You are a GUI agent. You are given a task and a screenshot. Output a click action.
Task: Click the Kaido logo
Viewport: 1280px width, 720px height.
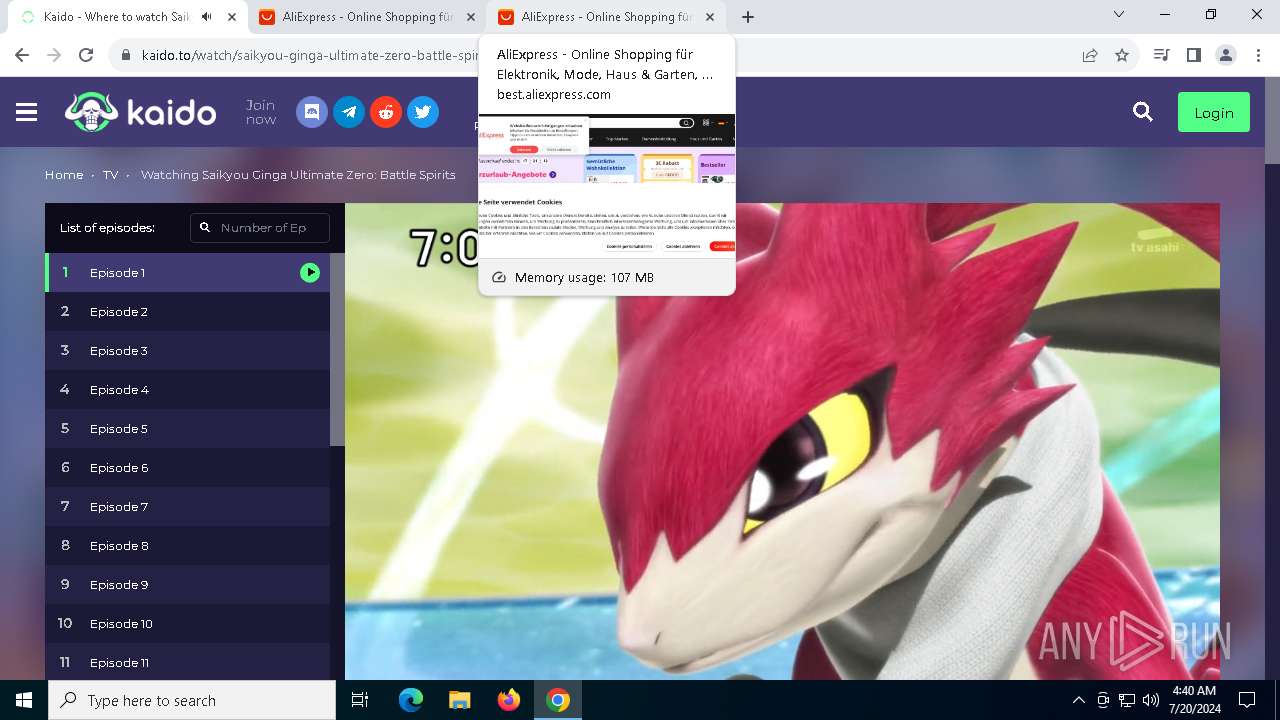coord(140,112)
